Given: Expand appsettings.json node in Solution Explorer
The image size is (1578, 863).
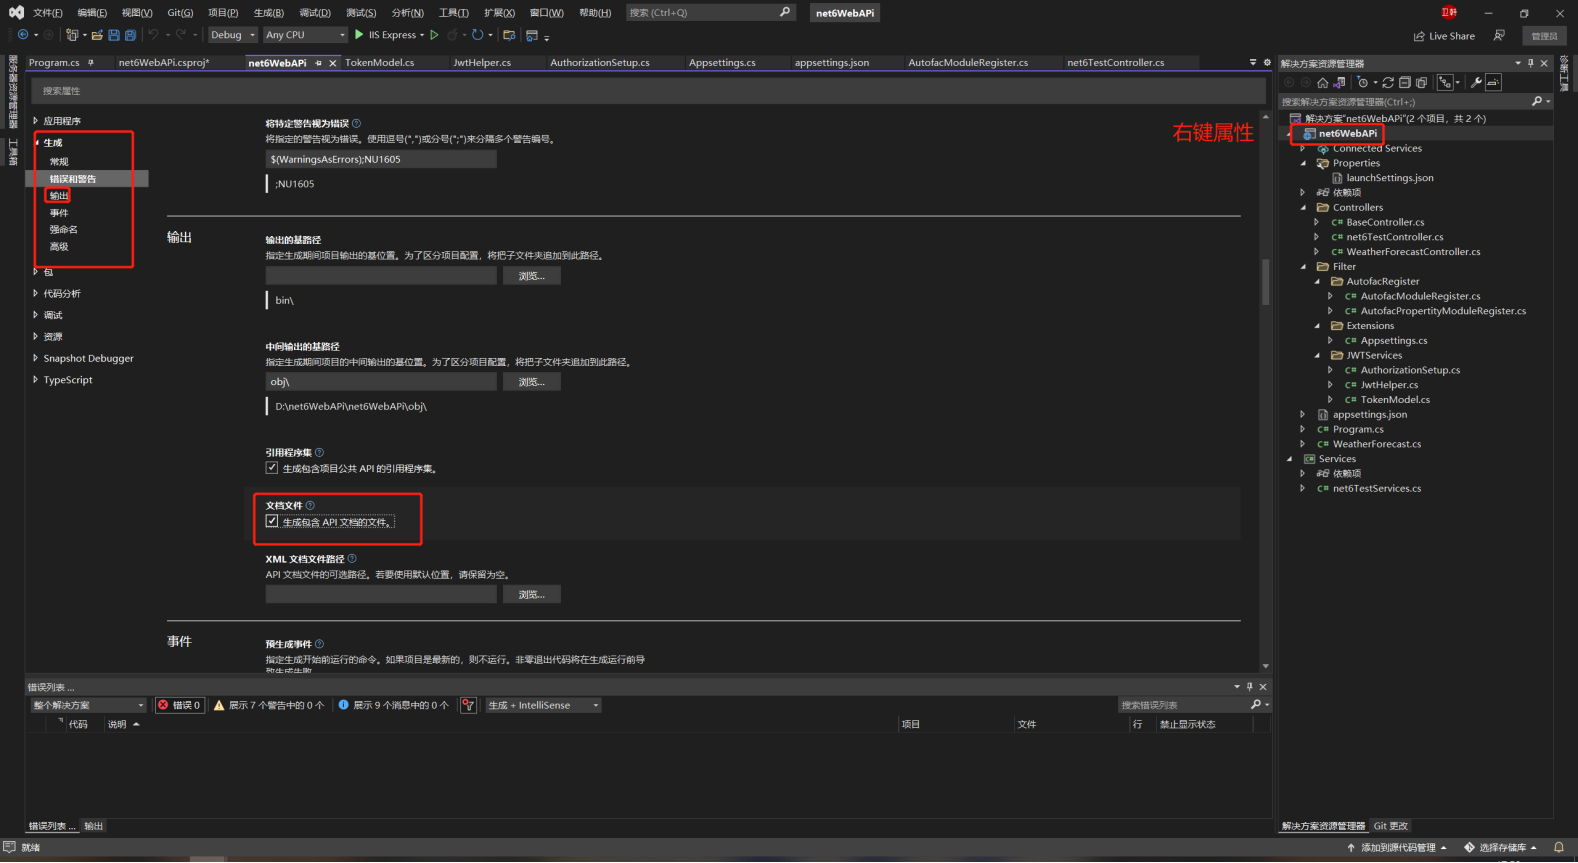Looking at the screenshot, I should pyautogui.click(x=1303, y=414).
